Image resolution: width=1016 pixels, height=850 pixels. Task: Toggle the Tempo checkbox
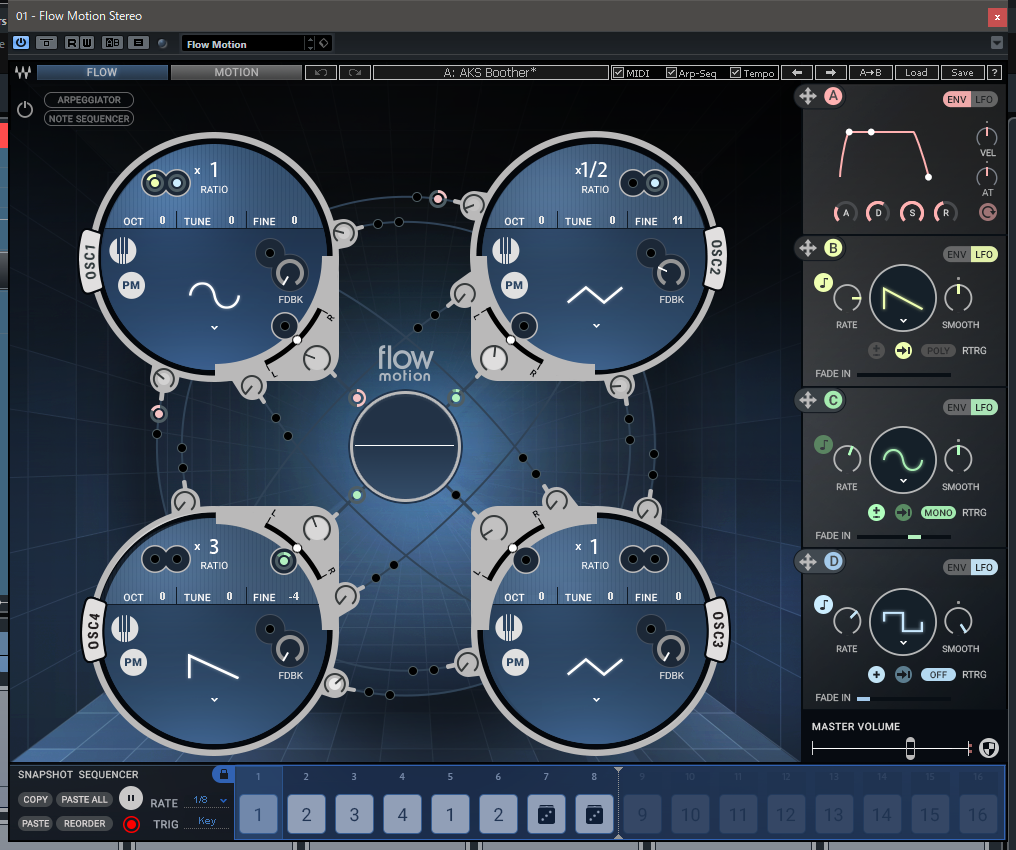click(x=735, y=73)
